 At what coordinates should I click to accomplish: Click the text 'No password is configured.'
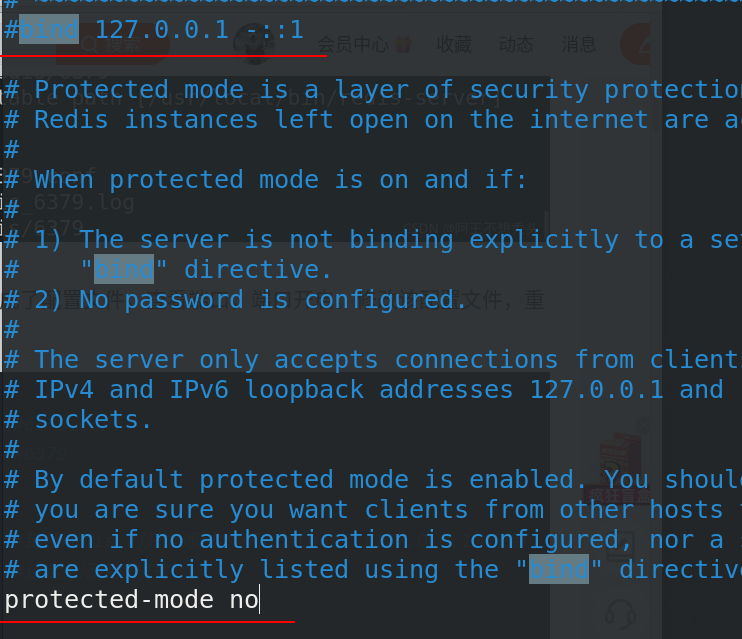272,299
